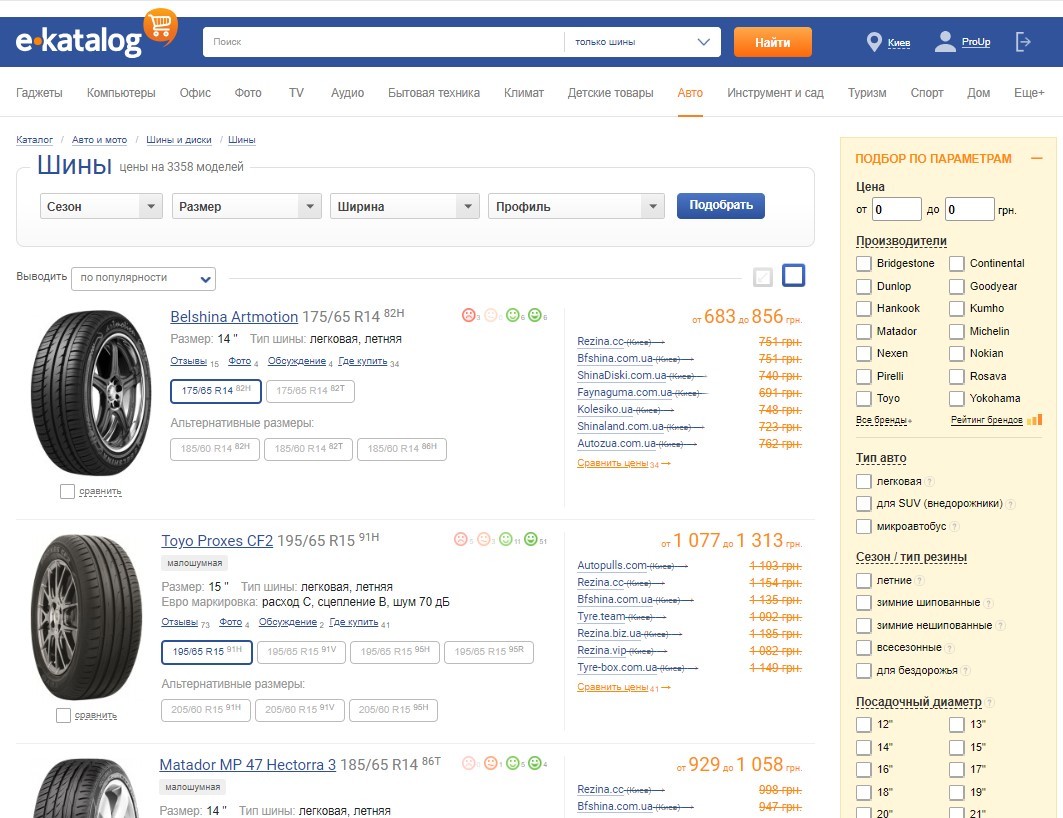1063x818 pixels.
Task: Open the Авто category tab
Action: pos(690,93)
